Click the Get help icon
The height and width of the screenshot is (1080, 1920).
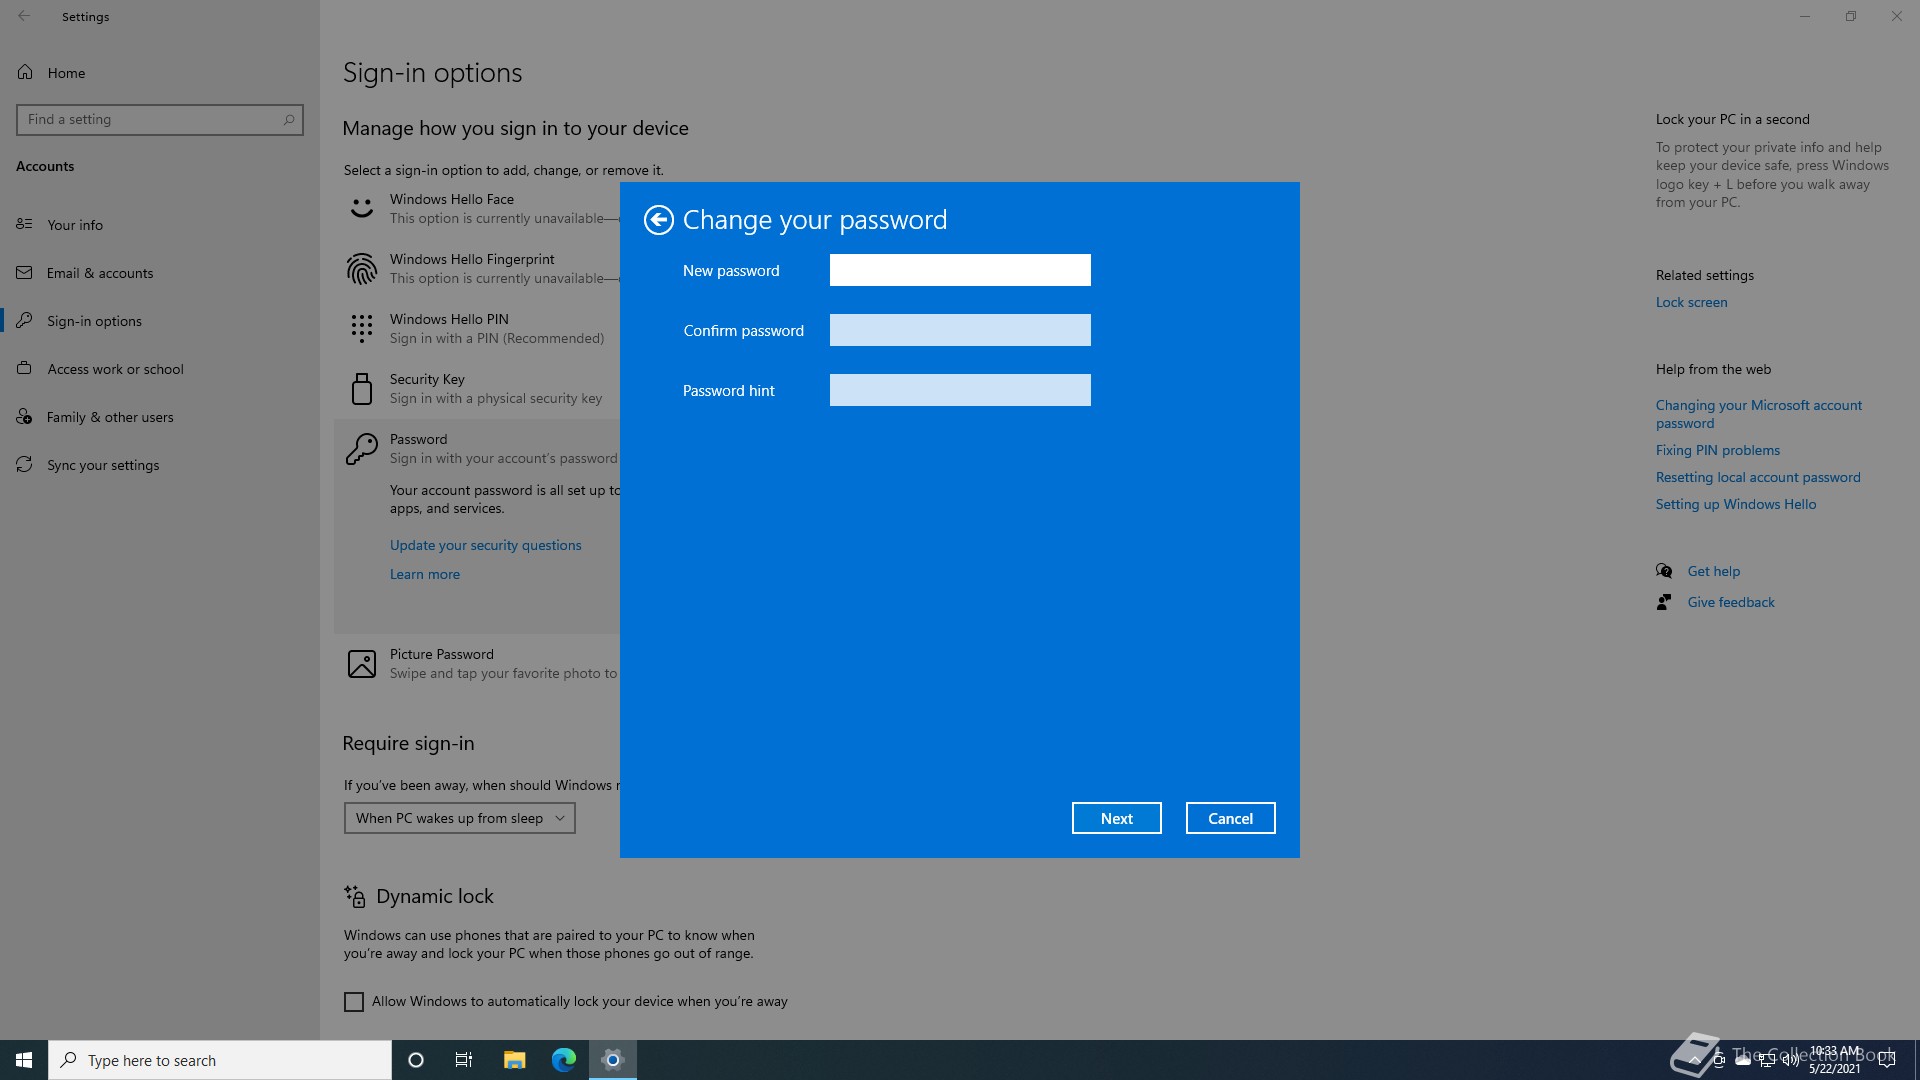1664,570
